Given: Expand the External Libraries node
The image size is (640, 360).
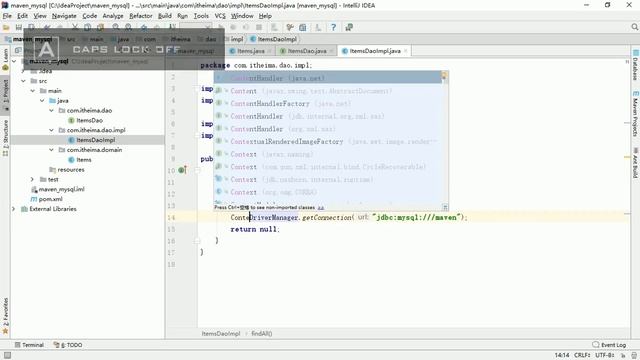Looking at the screenshot, I should click(x=13, y=209).
